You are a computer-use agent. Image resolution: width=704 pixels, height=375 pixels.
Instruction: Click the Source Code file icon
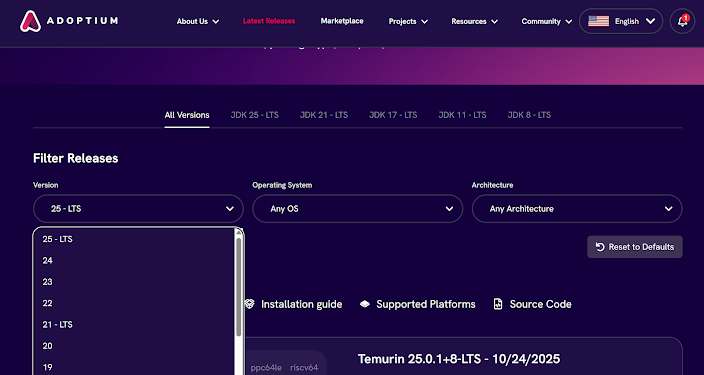tap(498, 304)
